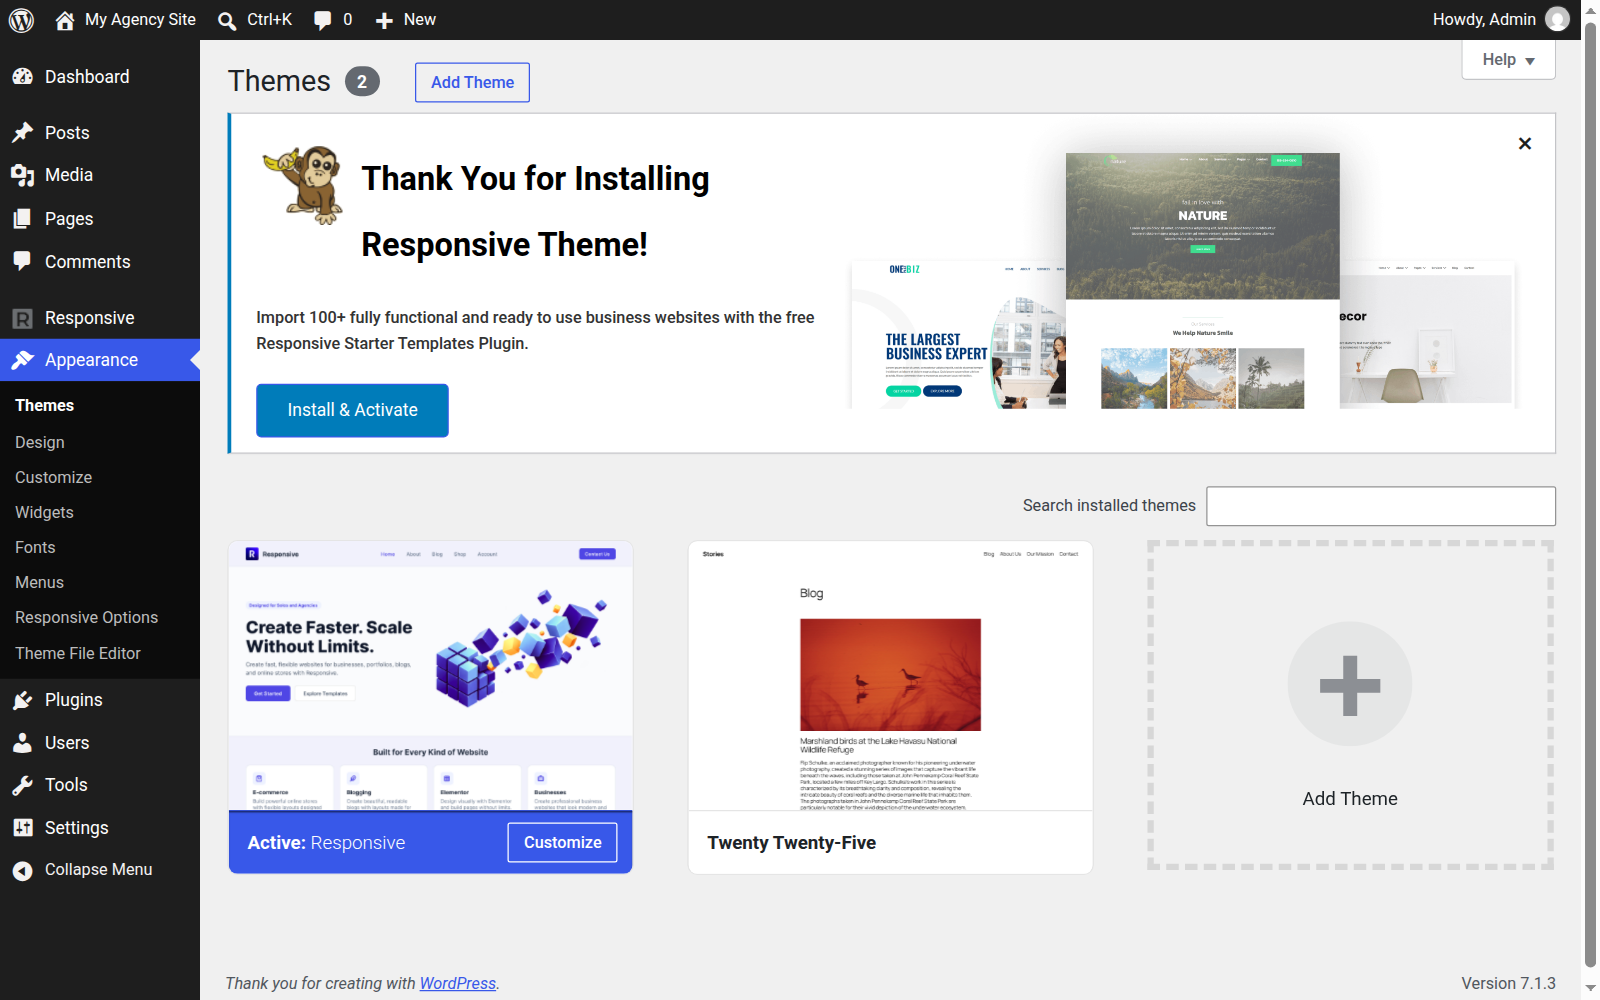
Task: Click My Agency Site link text
Action: pyautogui.click(x=140, y=20)
